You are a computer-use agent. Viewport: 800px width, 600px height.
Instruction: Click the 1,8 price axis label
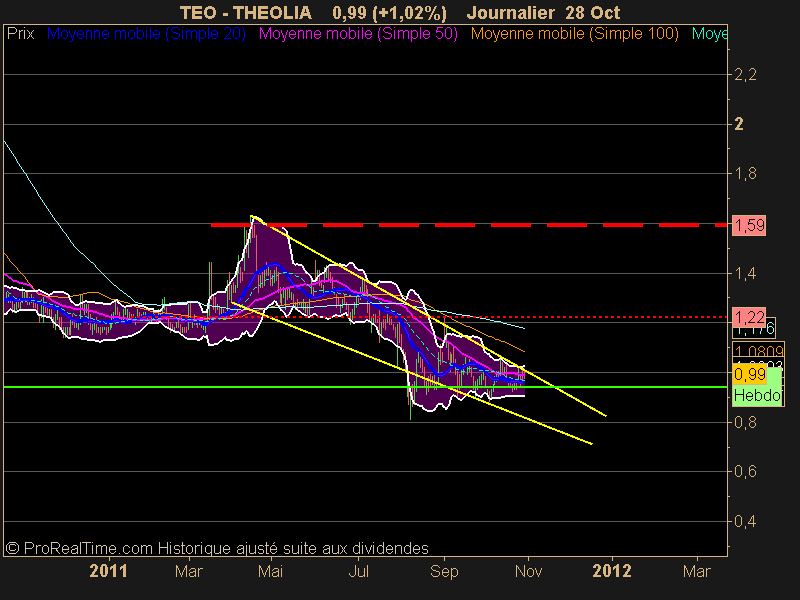(x=745, y=174)
